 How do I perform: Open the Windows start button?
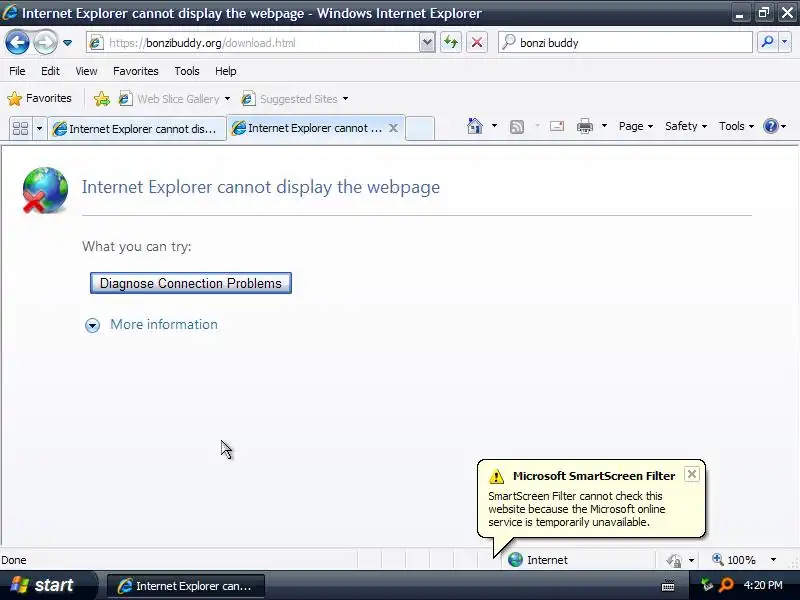pos(46,585)
